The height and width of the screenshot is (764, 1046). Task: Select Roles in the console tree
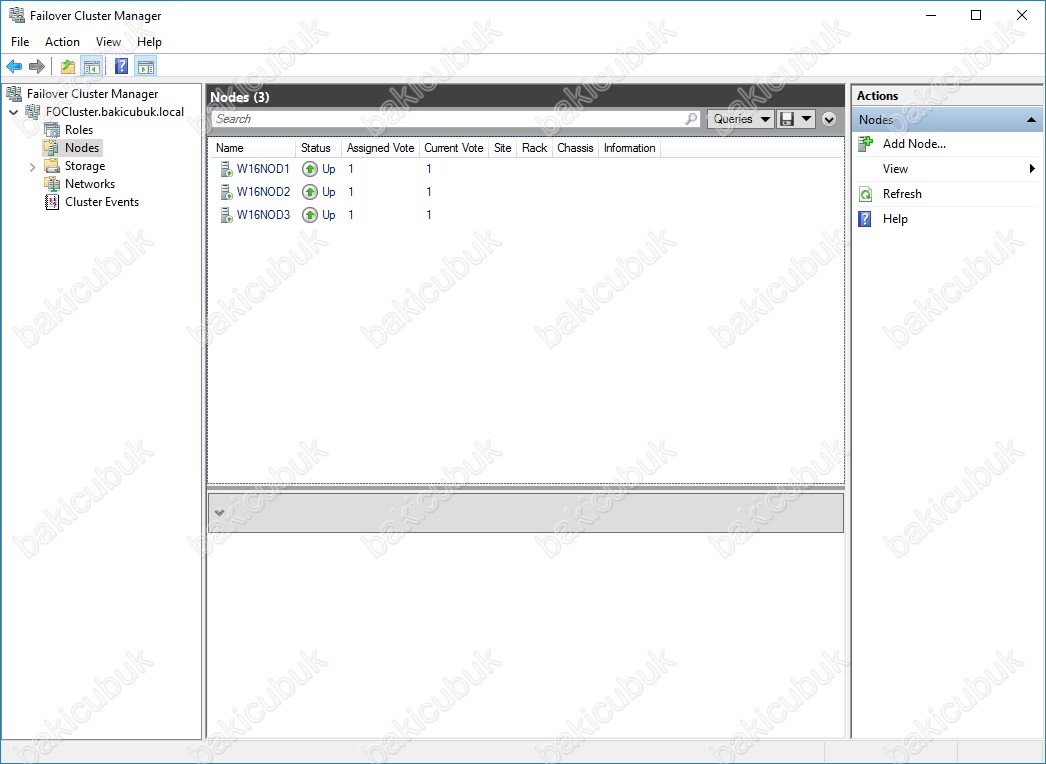(x=79, y=129)
